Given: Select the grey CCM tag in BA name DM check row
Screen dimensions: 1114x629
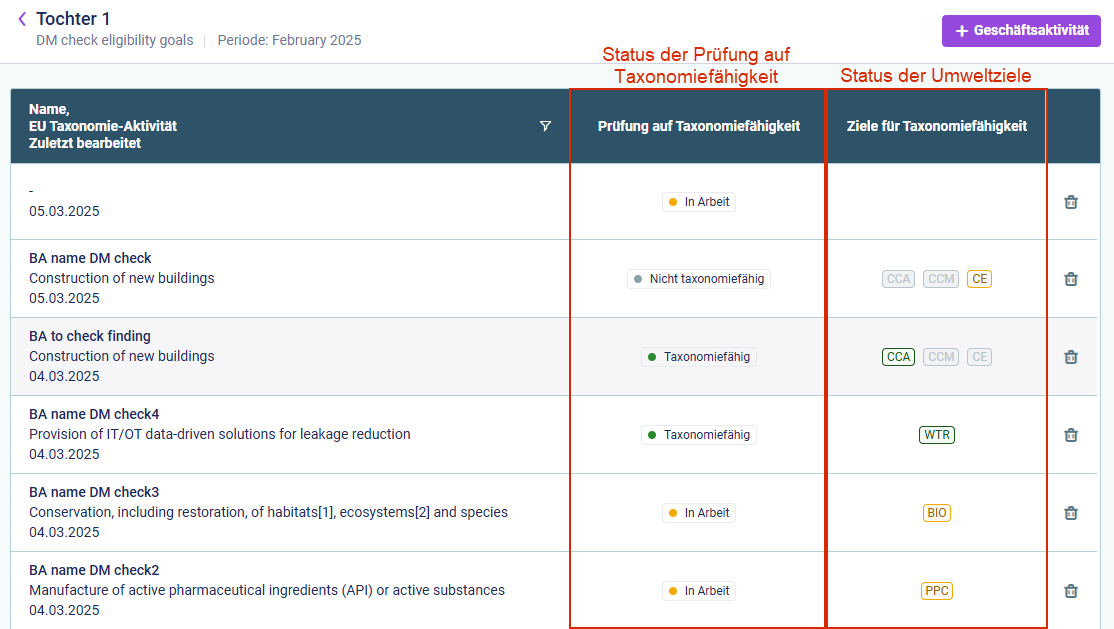Looking at the screenshot, I should click(x=941, y=279).
